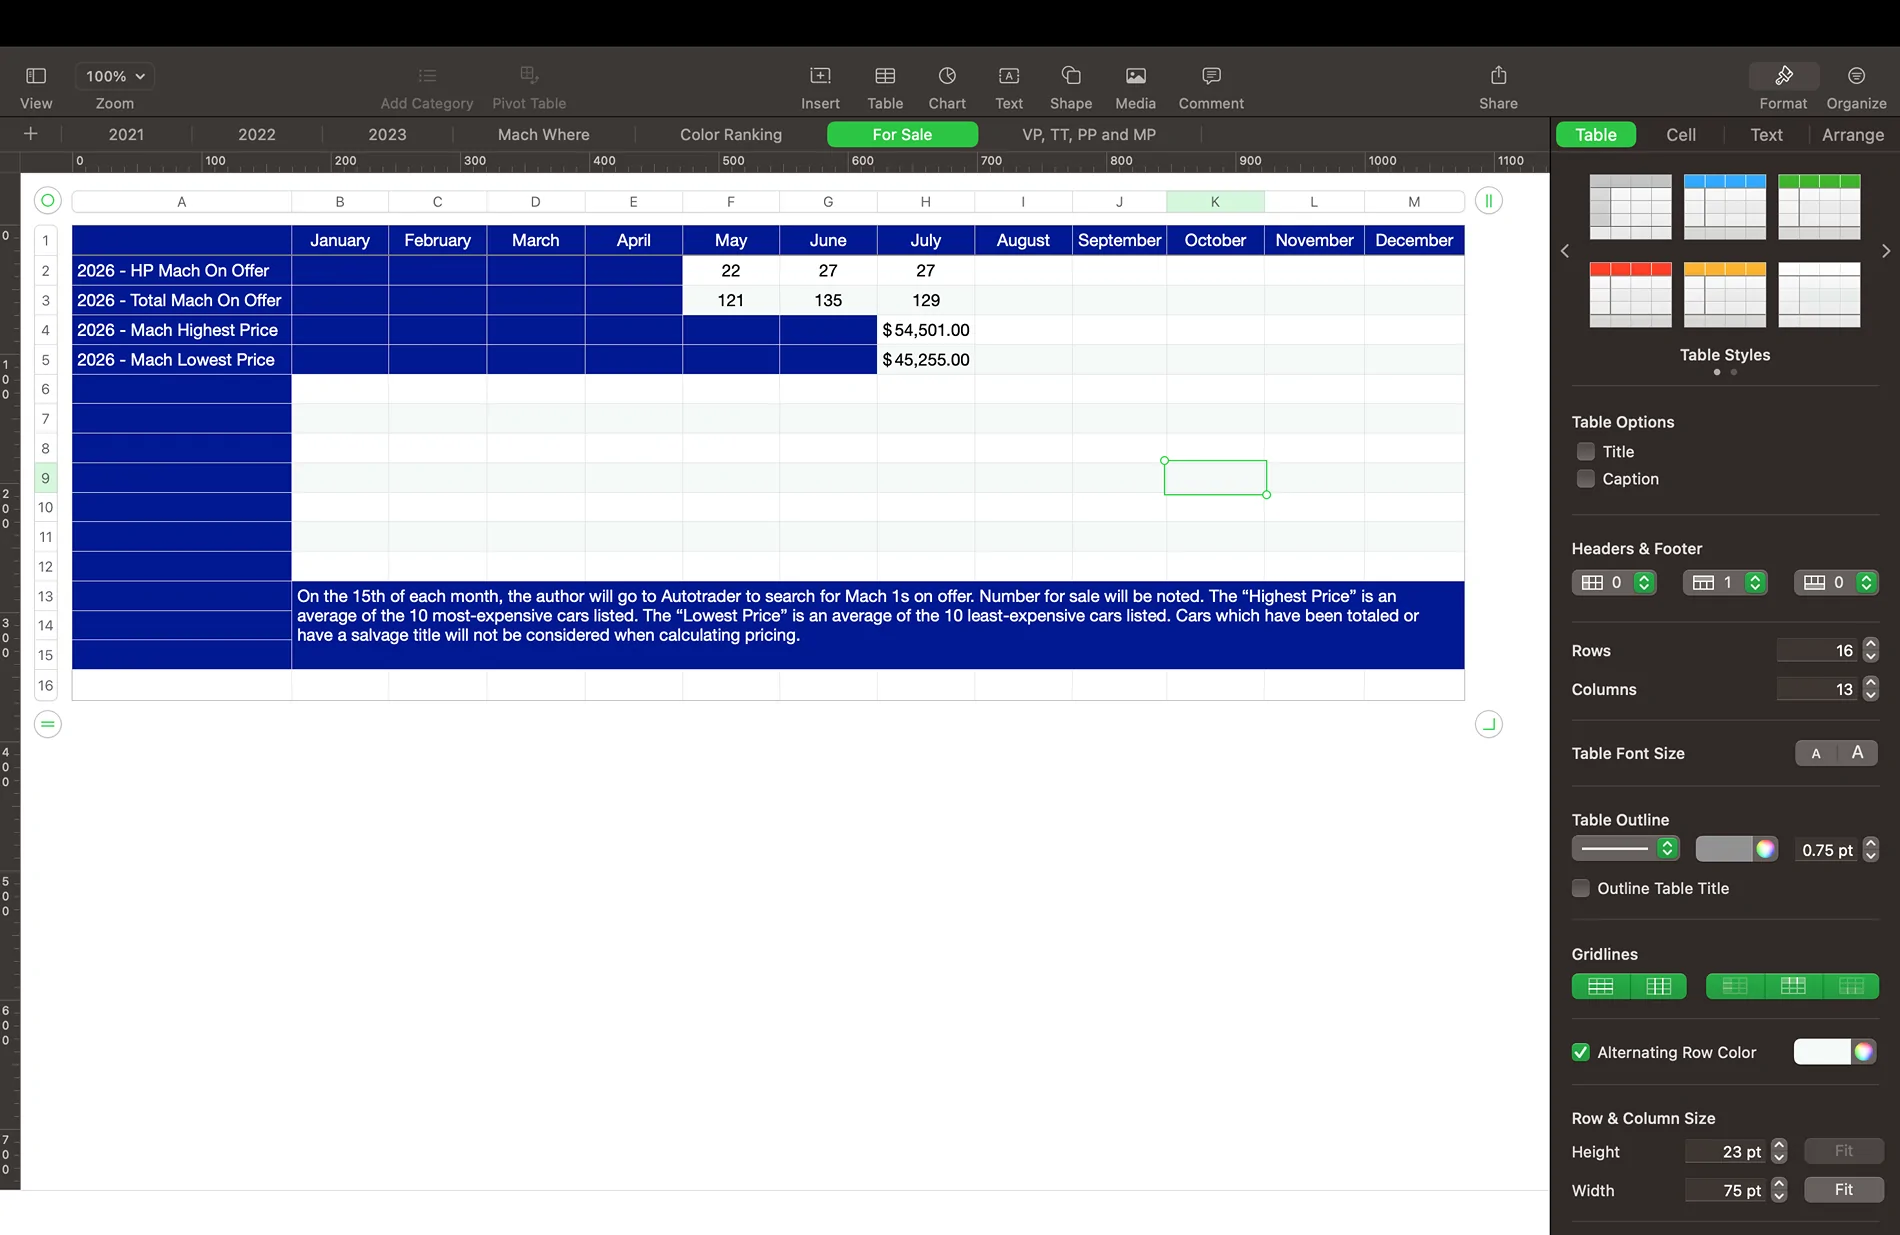Image resolution: width=1900 pixels, height=1235 pixels.
Task: Select the column K header
Action: 1215,202
